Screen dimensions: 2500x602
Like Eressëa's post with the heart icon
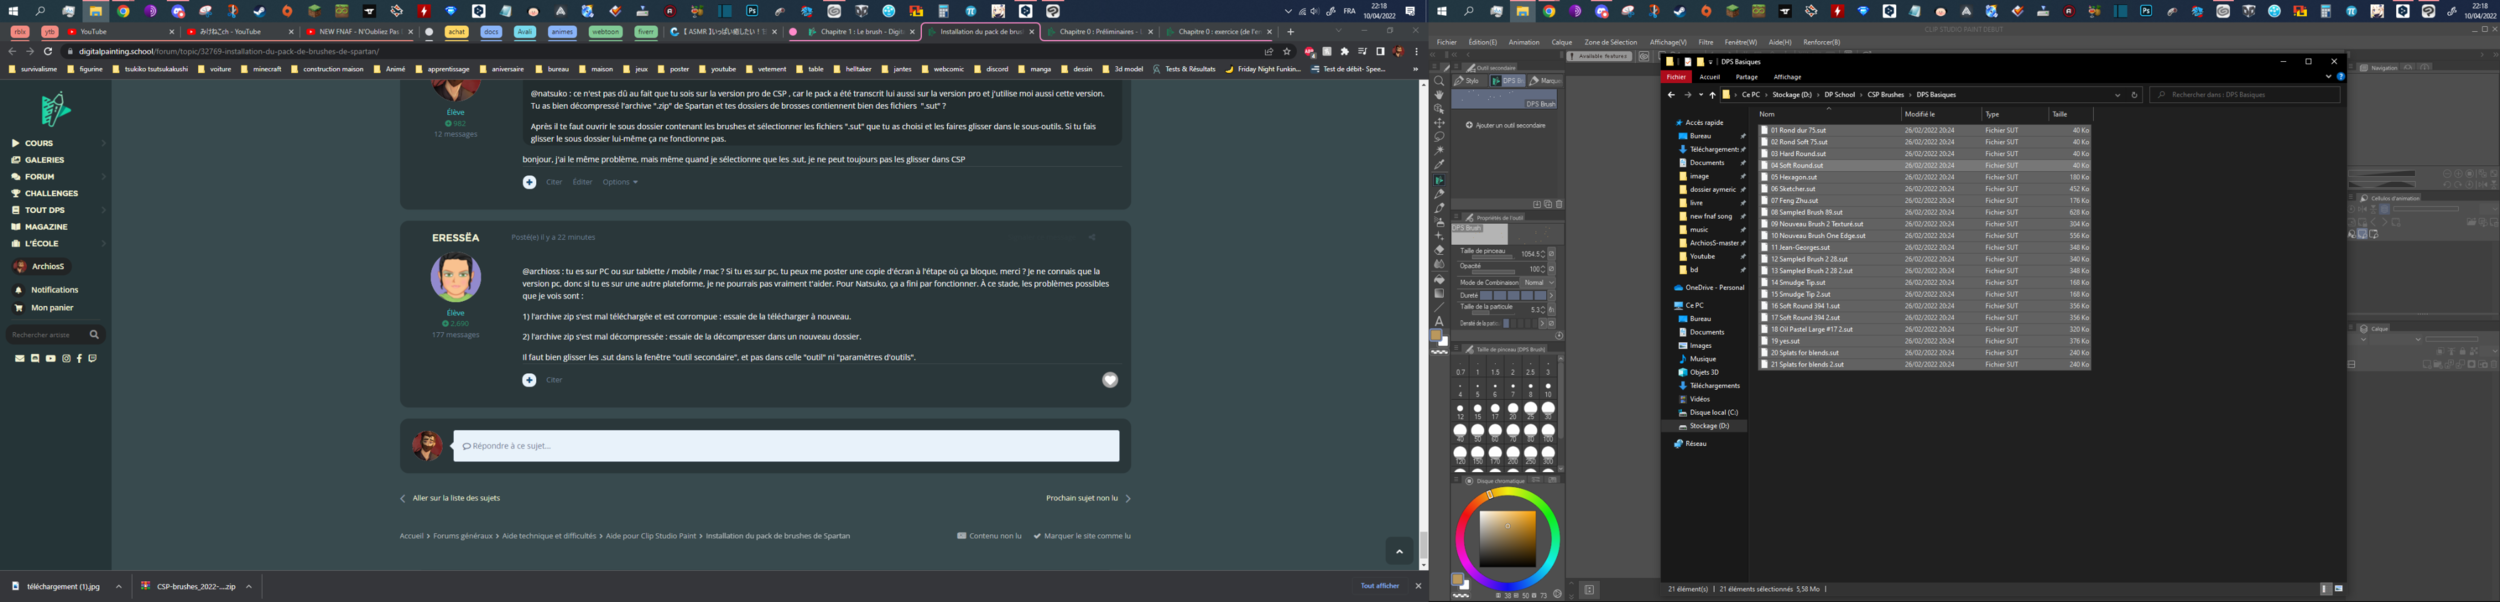1109,380
